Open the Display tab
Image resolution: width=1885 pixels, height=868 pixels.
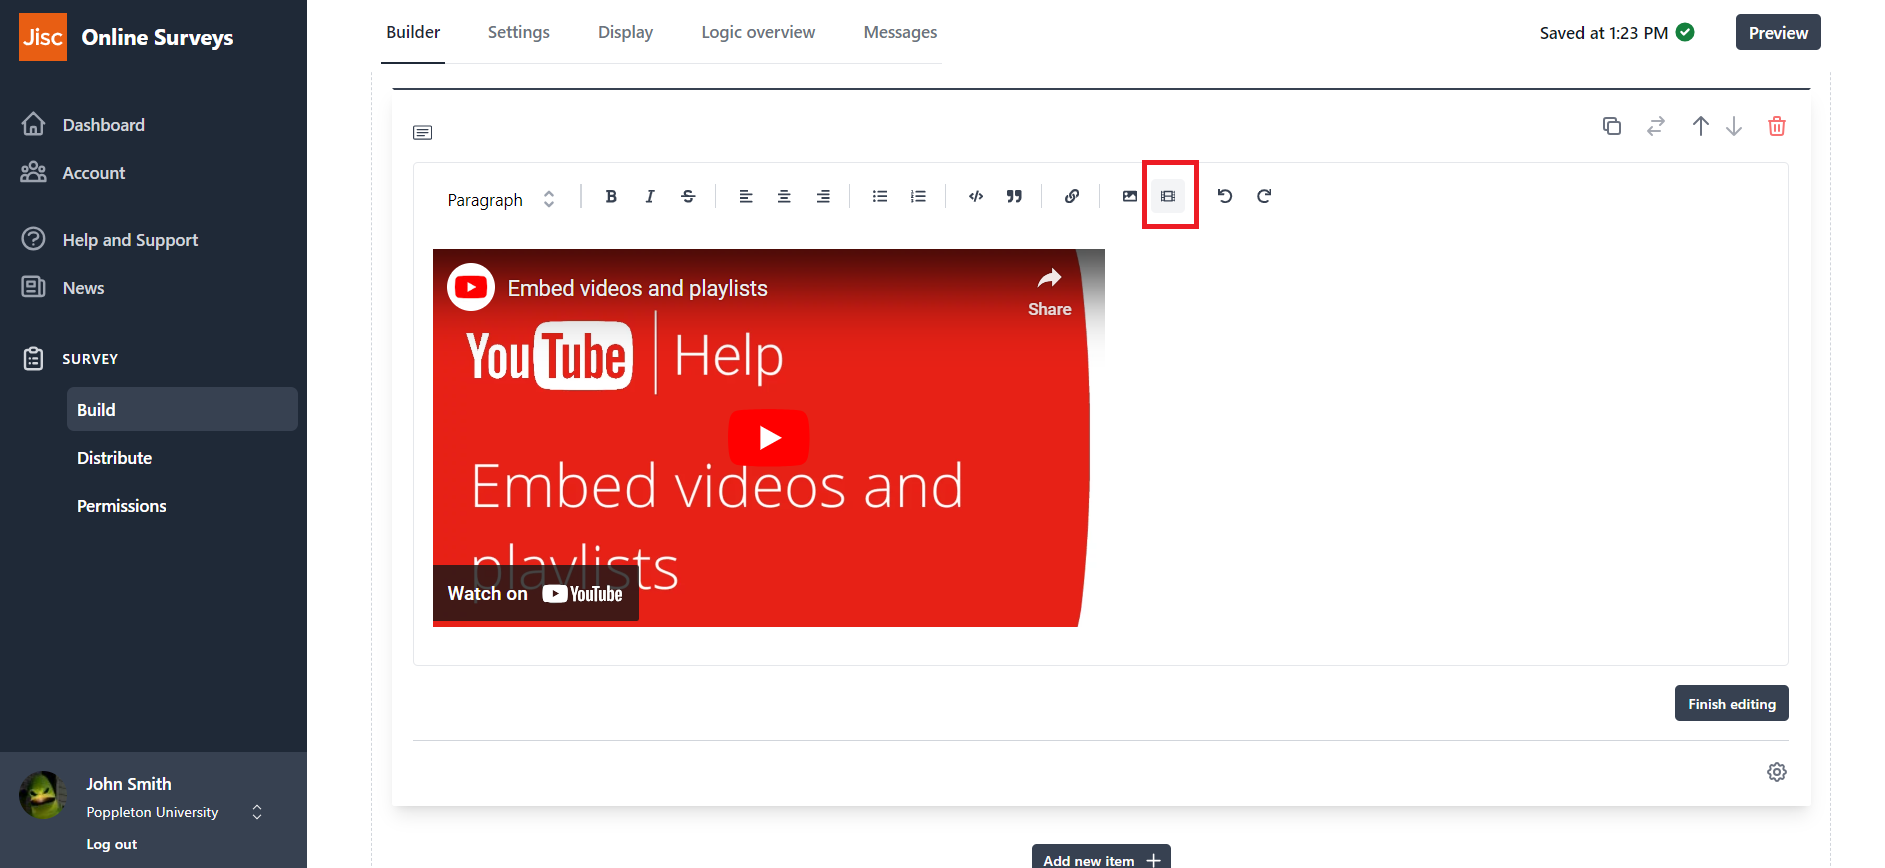click(625, 32)
